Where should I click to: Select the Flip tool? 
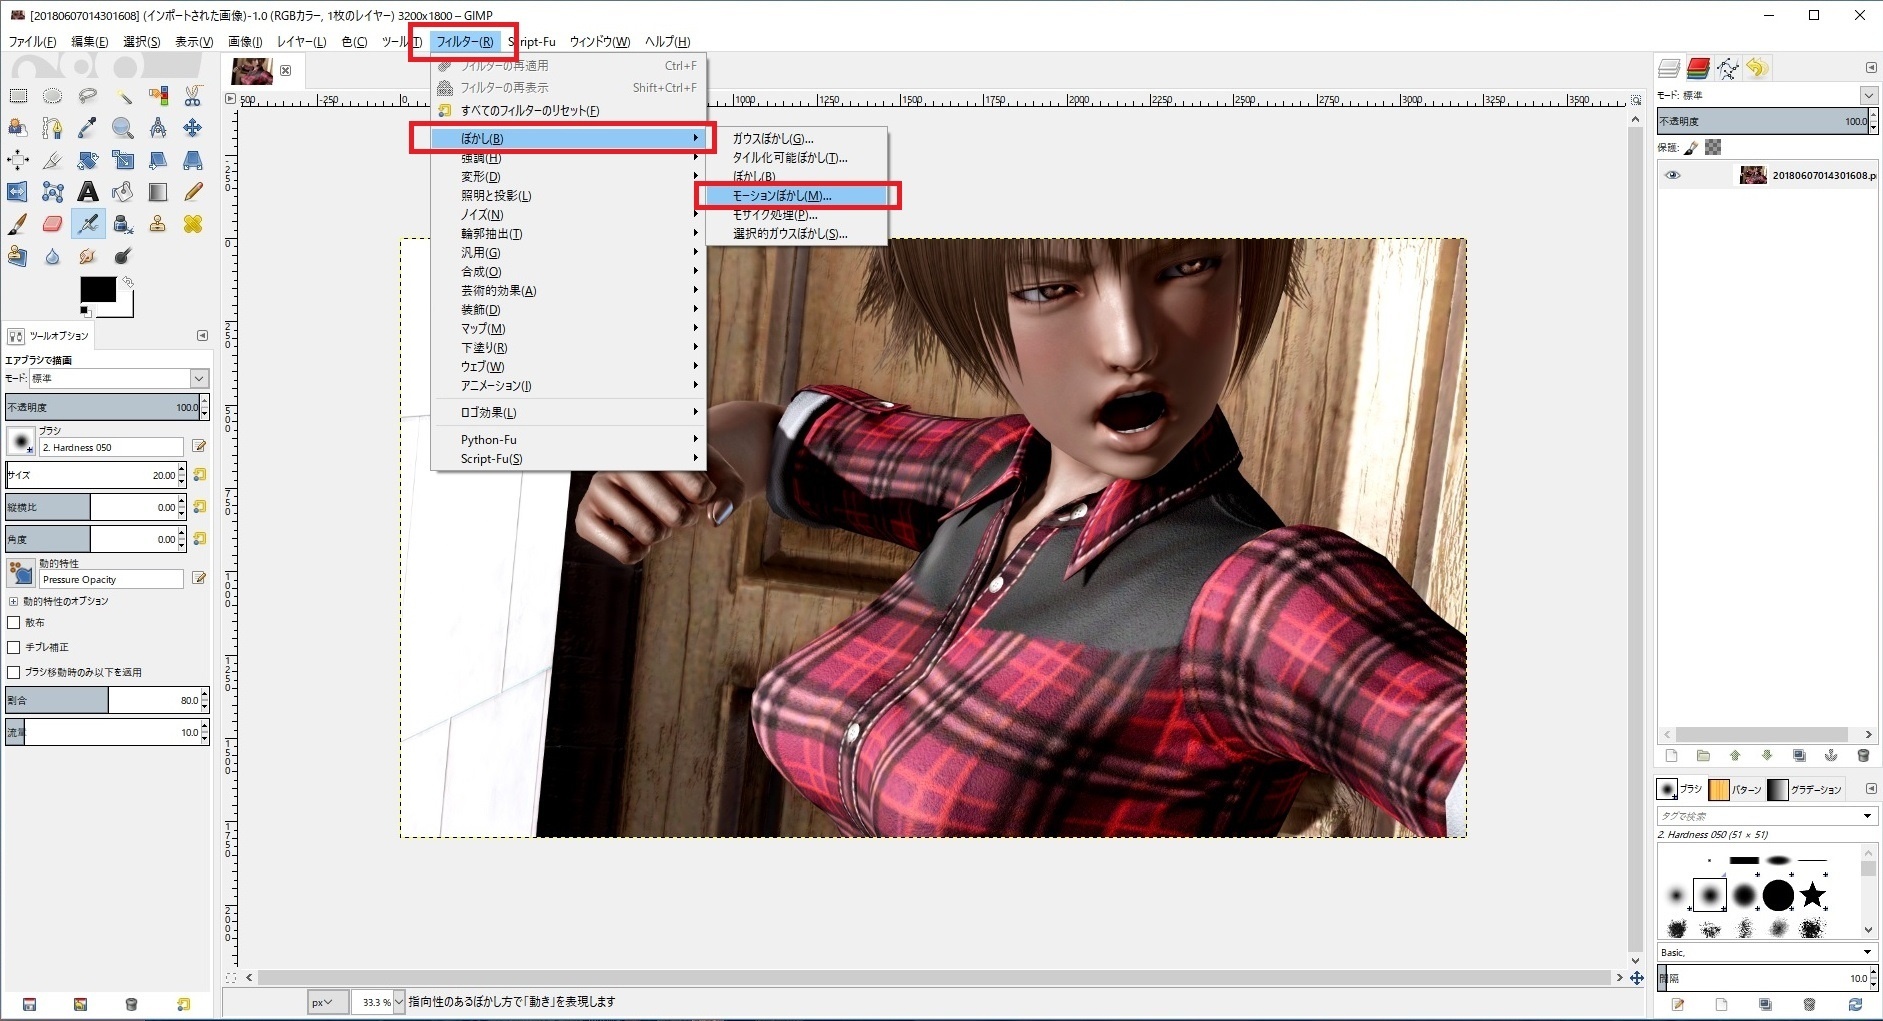(x=18, y=192)
